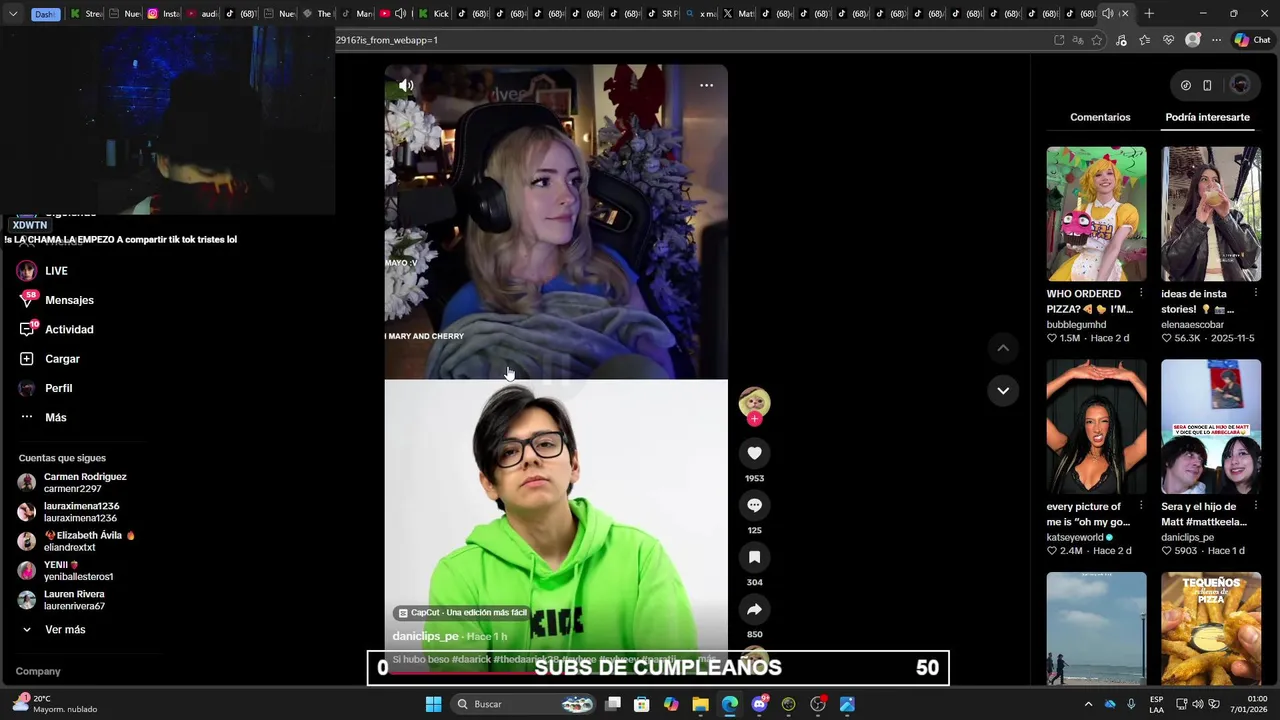Click the open-in-app icon in the address bar
1280x720 pixels.
tap(1059, 40)
